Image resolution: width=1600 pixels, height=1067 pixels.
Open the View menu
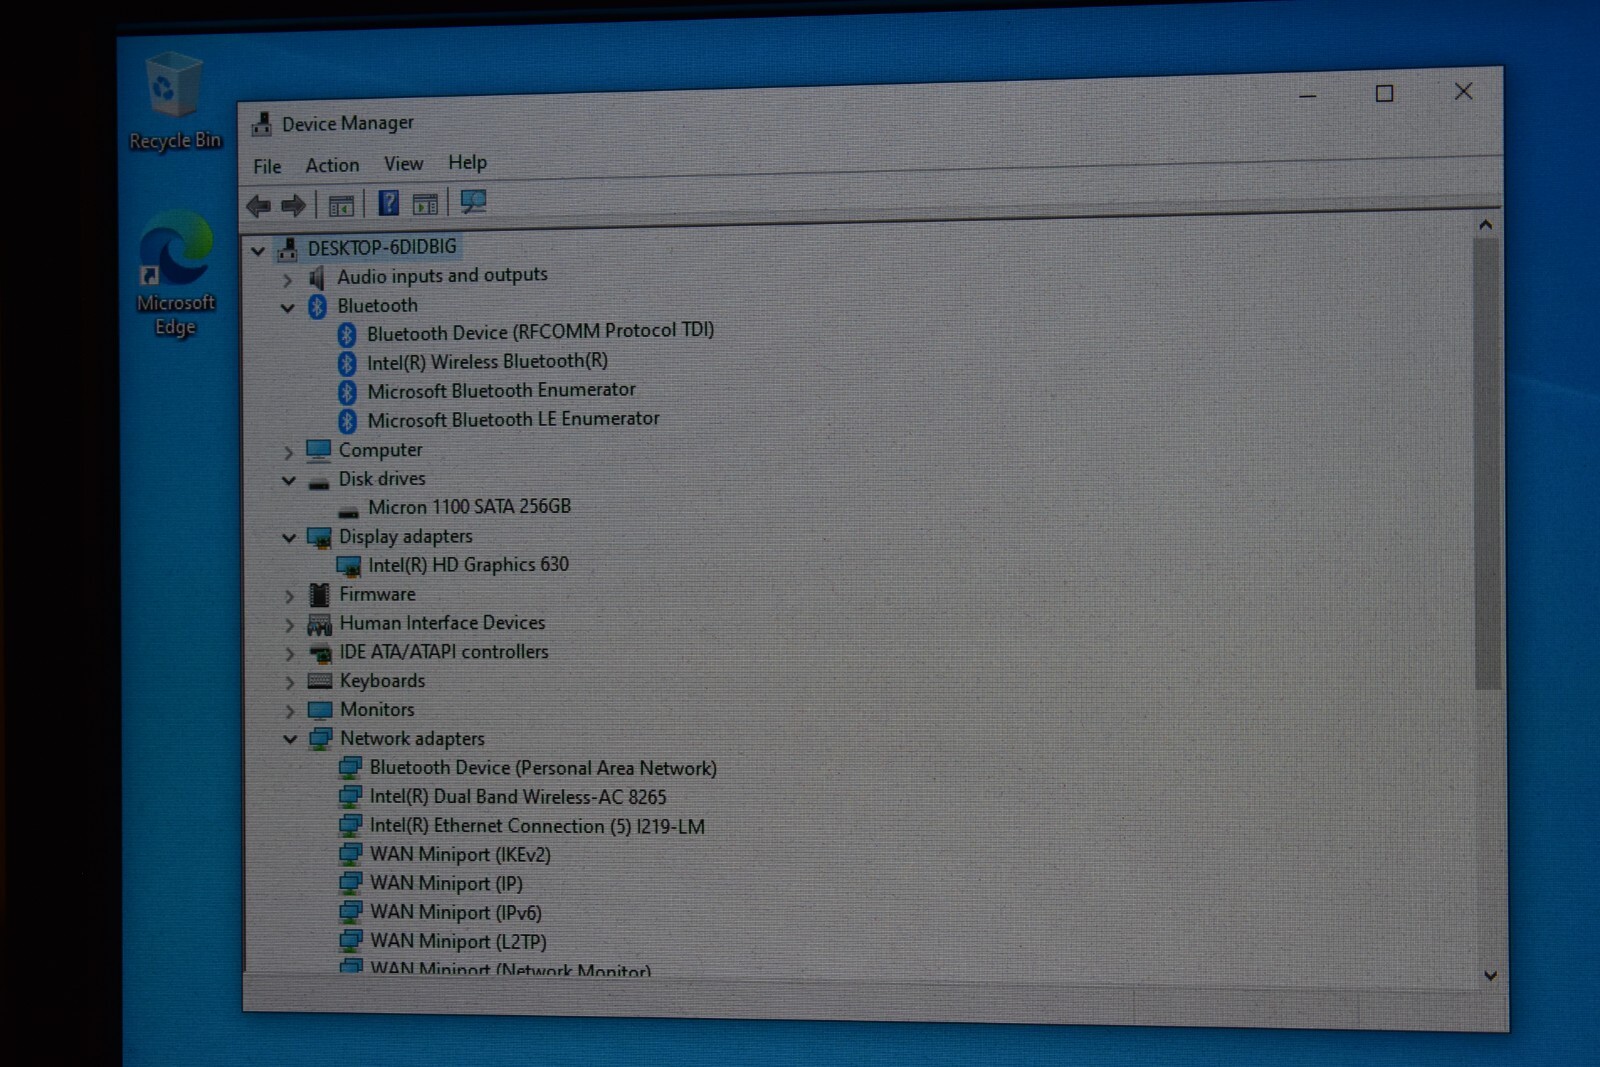click(x=403, y=164)
